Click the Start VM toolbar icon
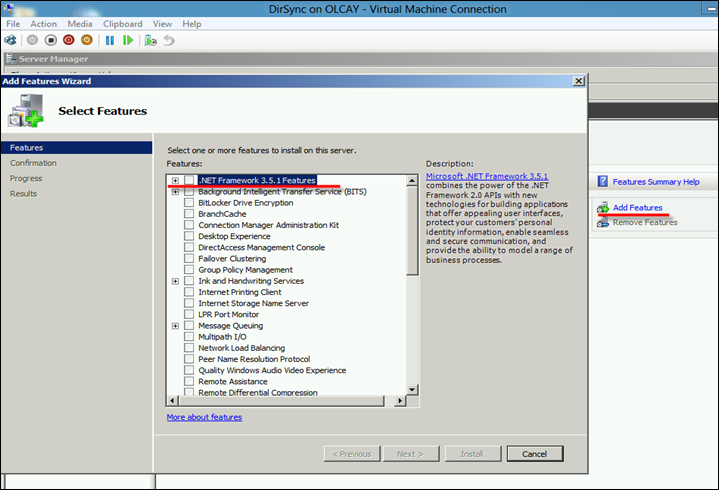This screenshot has height=490, width=719. click(32, 40)
